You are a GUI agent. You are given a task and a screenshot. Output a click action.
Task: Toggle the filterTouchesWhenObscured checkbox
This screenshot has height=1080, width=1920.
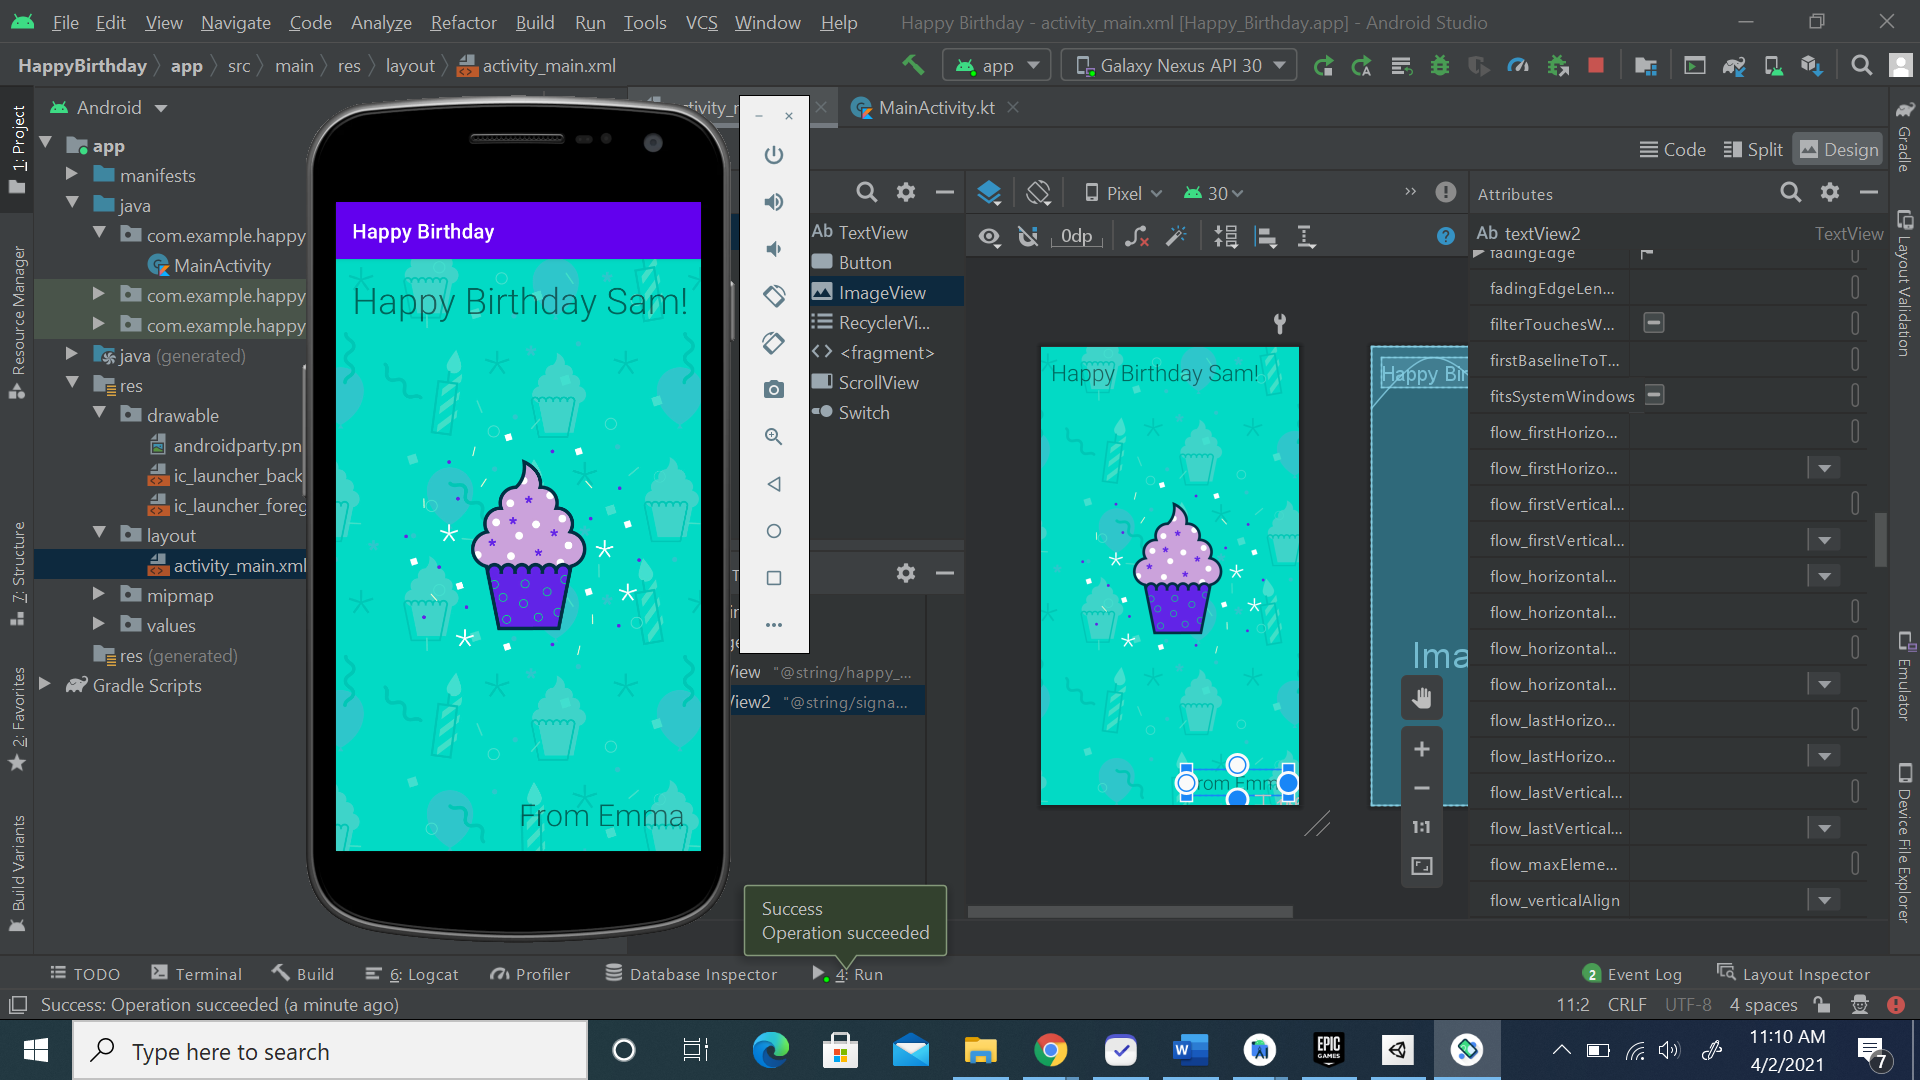[1654, 323]
